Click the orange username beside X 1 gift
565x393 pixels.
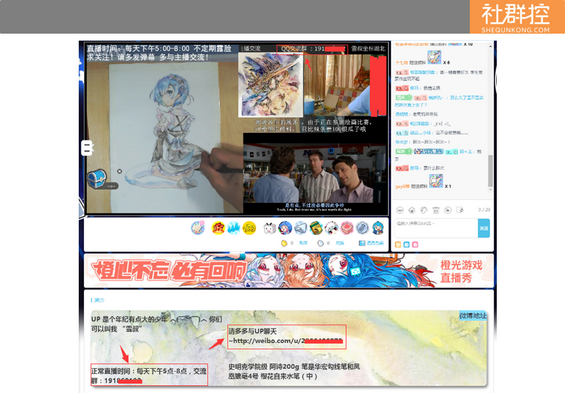(x=402, y=186)
